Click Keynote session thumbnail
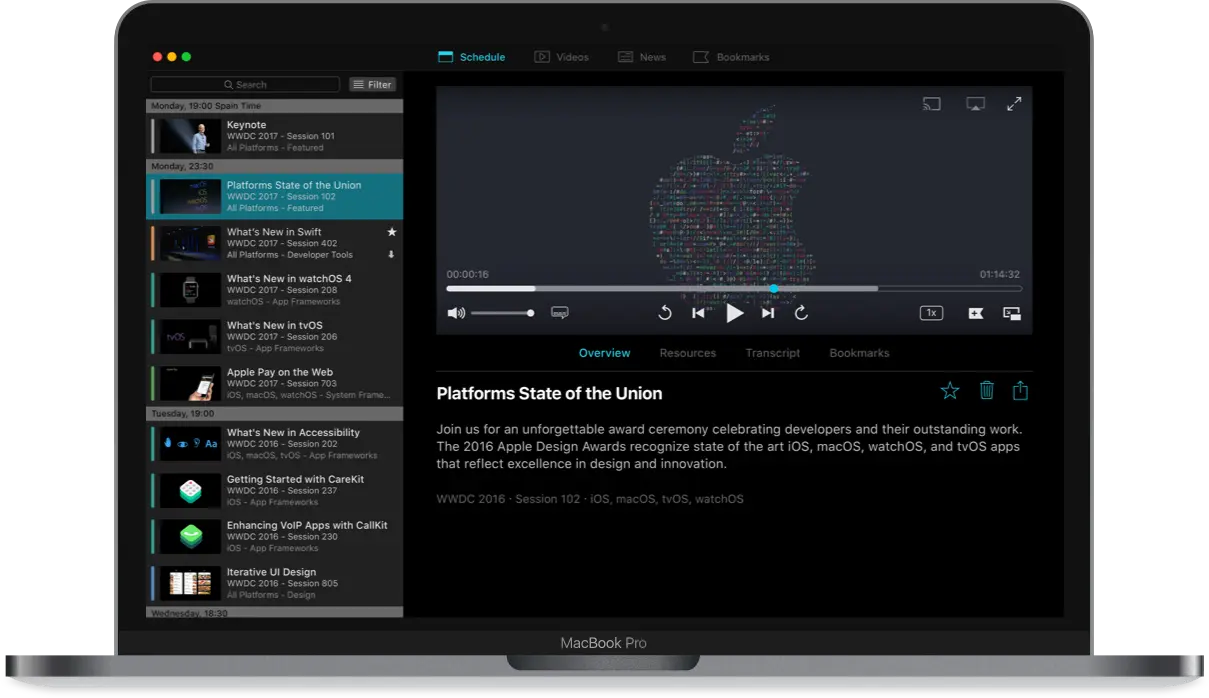The image size is (1209, 698). (190, 136)
